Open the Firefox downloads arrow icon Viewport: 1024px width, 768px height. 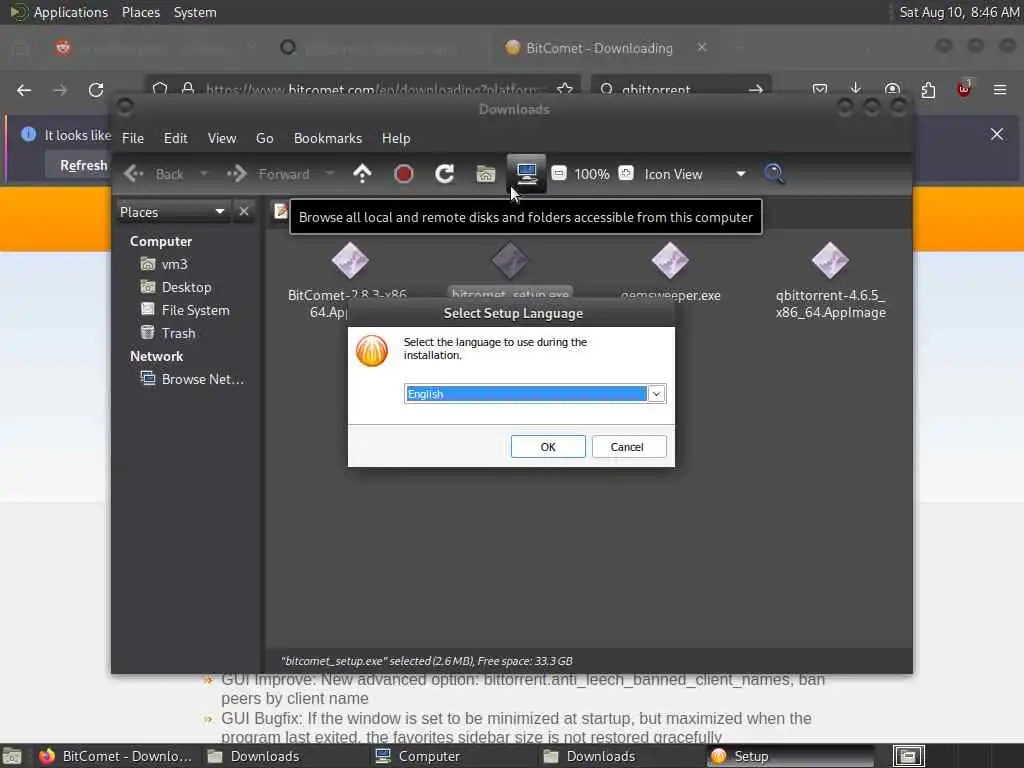(x=856, y=88)
